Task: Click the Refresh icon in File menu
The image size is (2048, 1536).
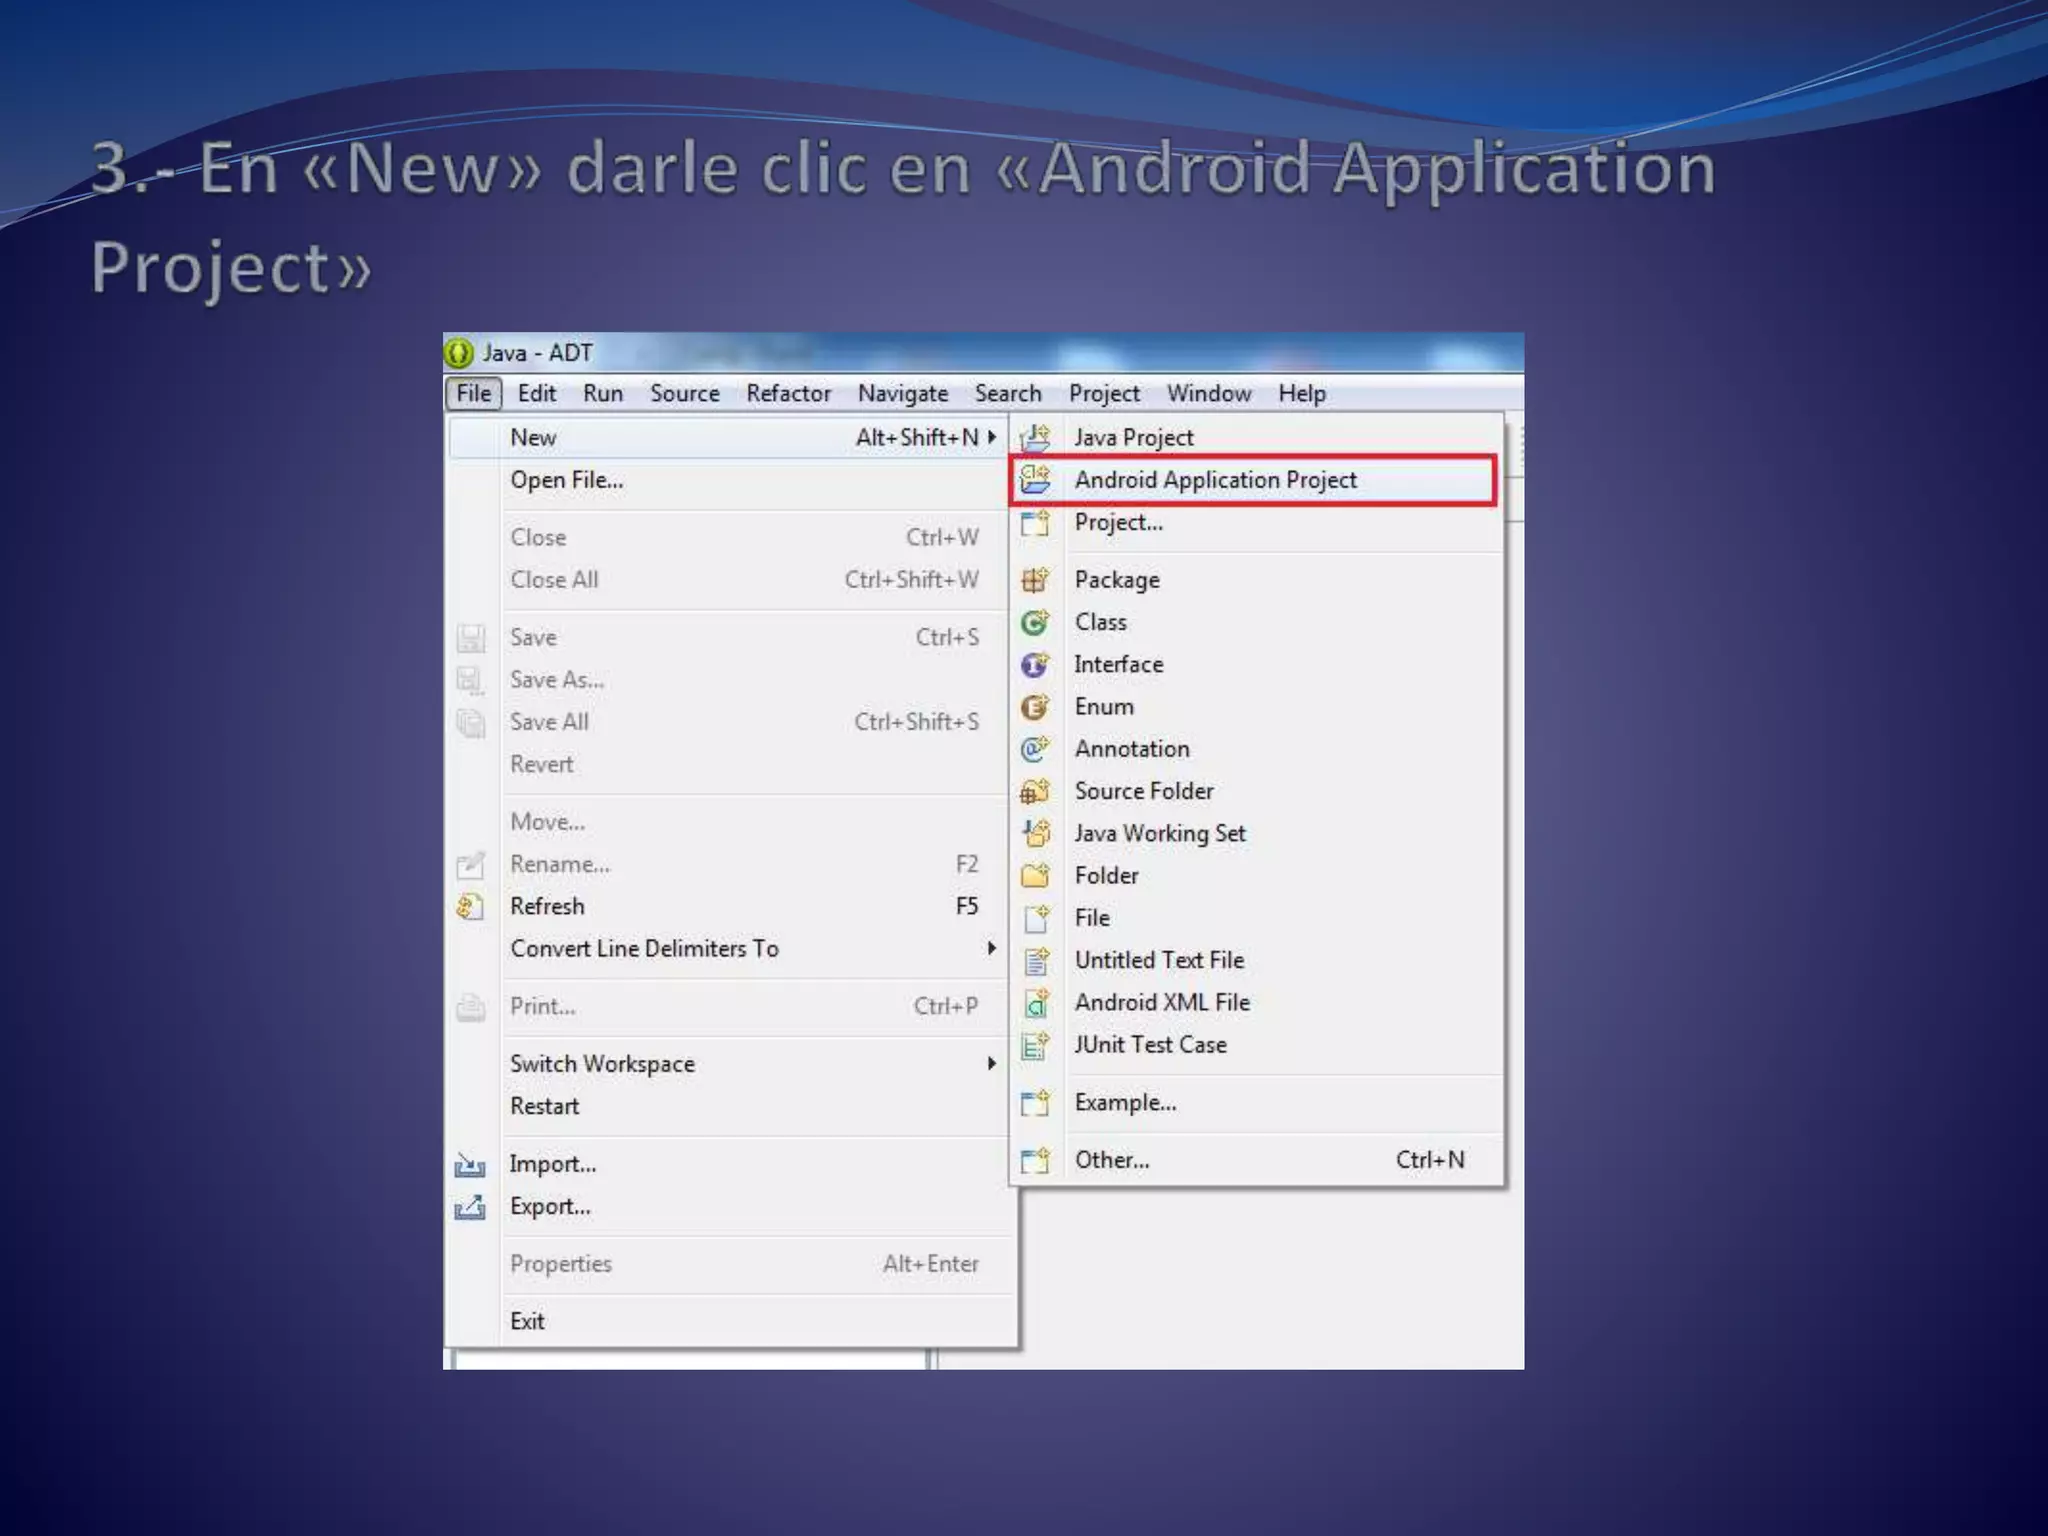Action: coord(470,907)
